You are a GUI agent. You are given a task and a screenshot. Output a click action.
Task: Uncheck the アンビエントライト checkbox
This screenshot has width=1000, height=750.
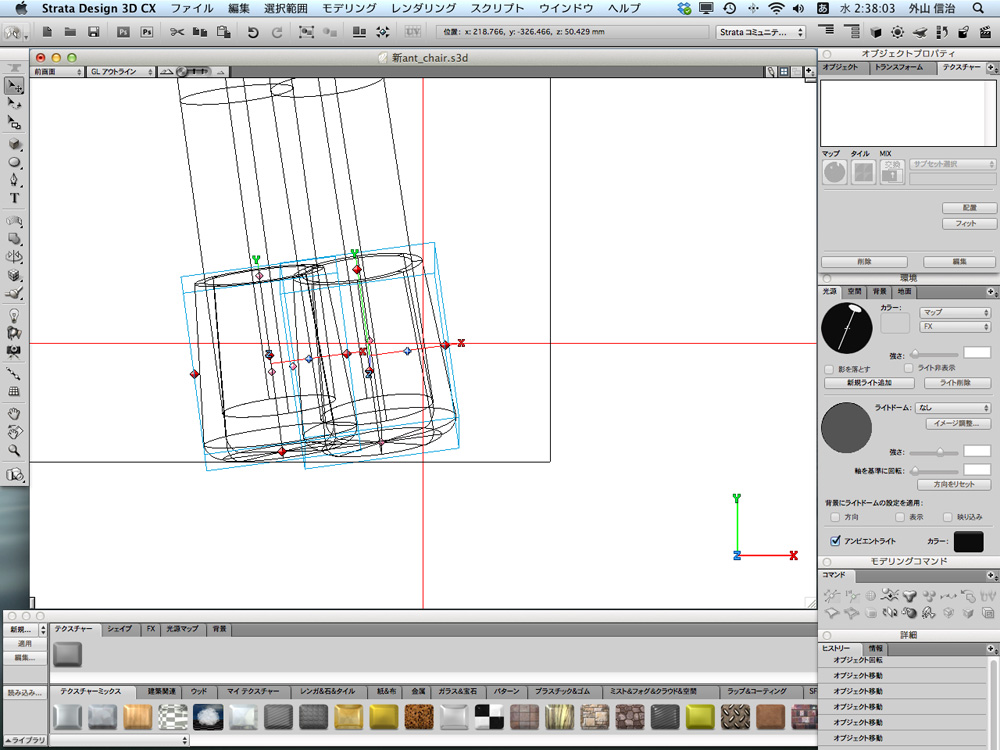point(835,541)
